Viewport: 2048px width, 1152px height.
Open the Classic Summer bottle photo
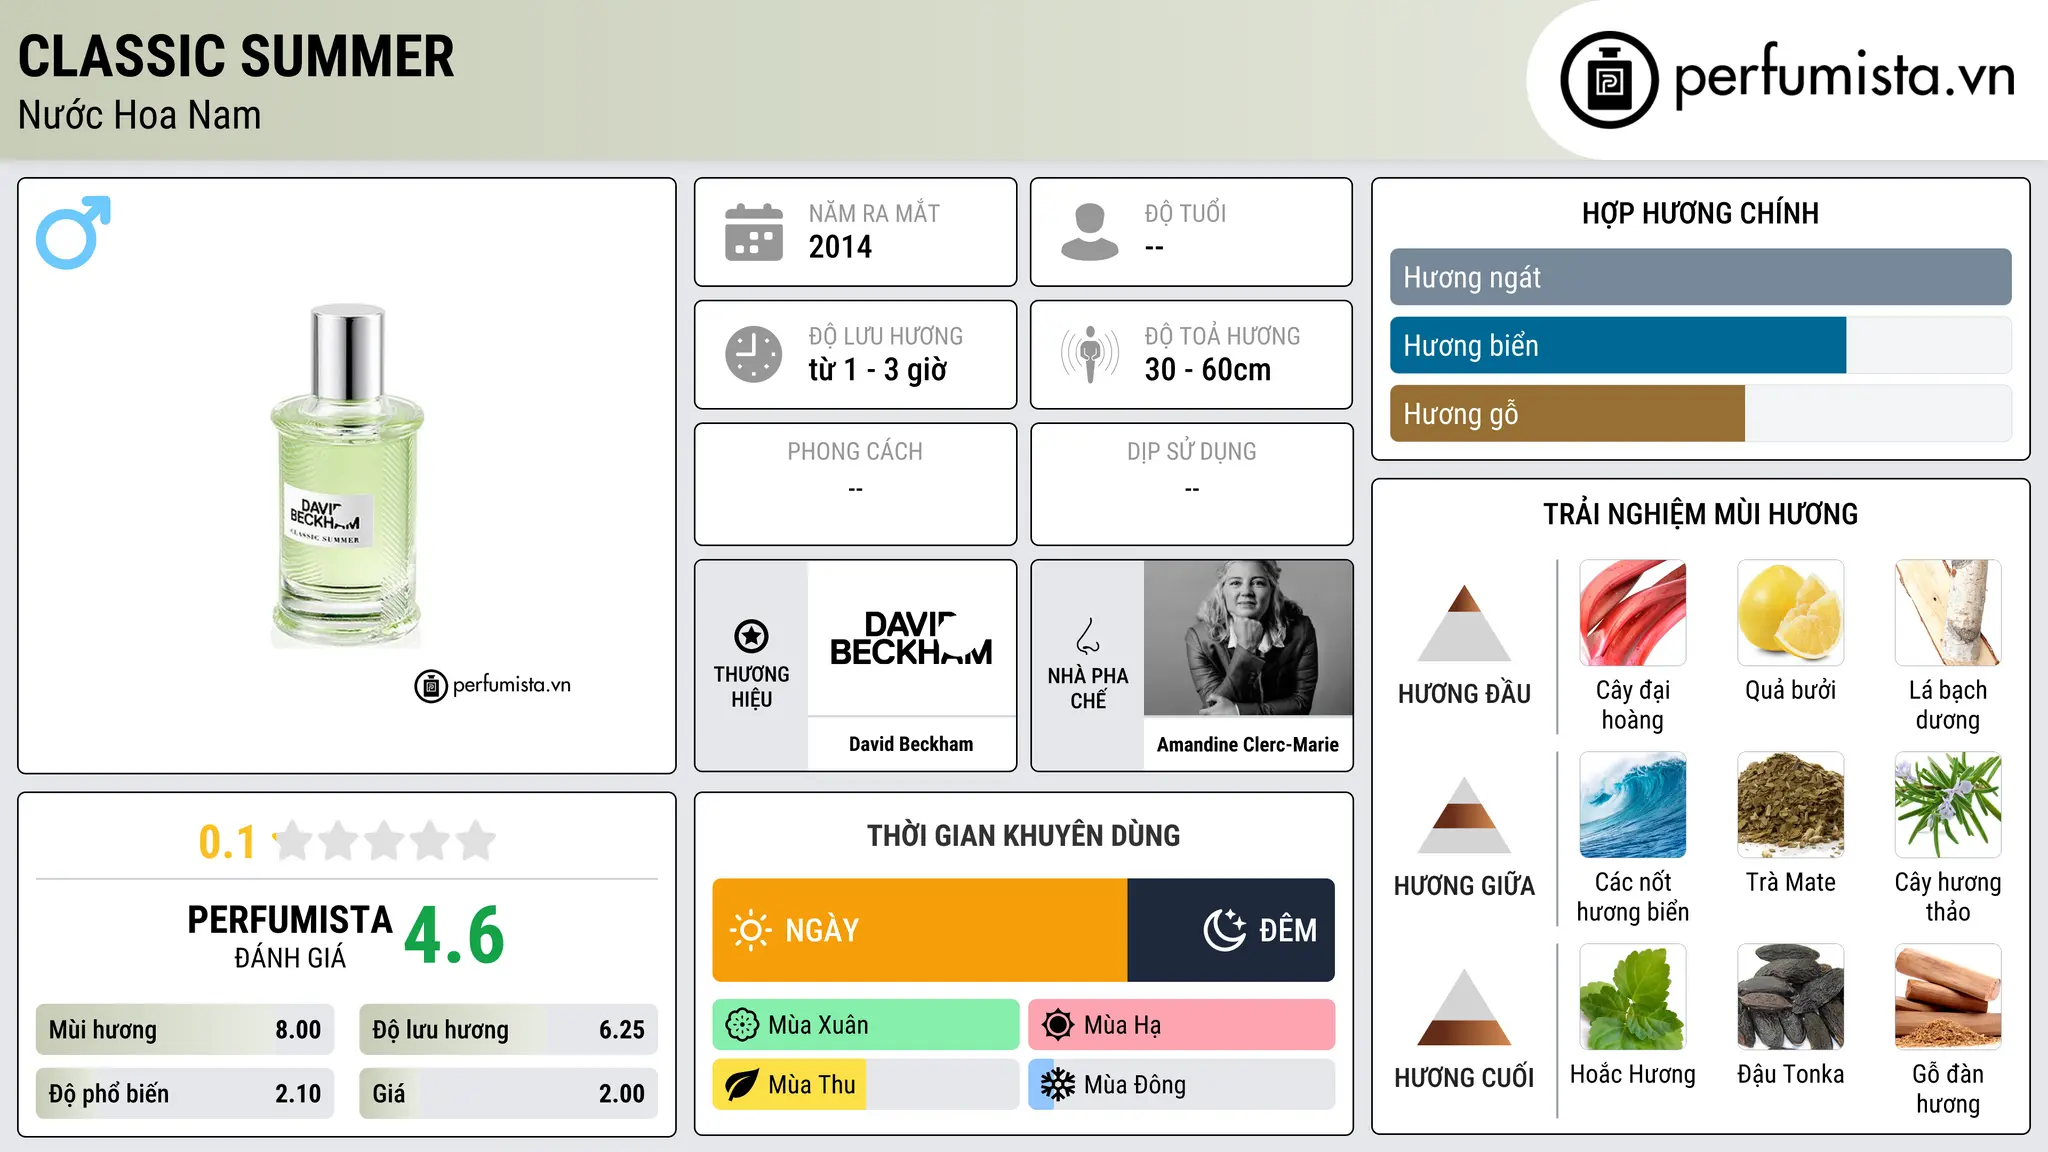[347, 476]
